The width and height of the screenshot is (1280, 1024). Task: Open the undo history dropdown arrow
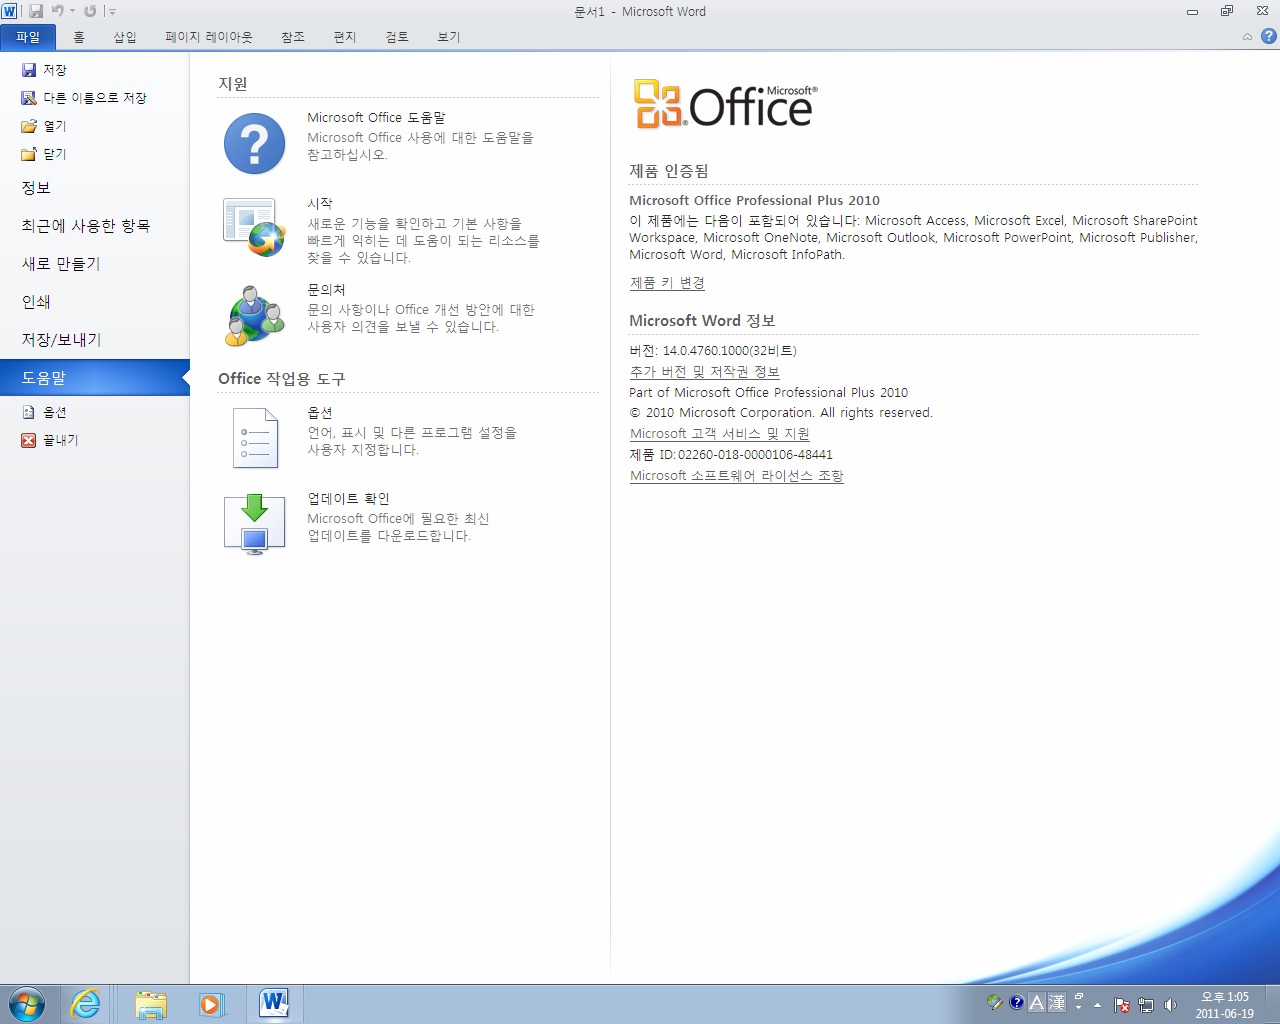click(x=72, y=11)
